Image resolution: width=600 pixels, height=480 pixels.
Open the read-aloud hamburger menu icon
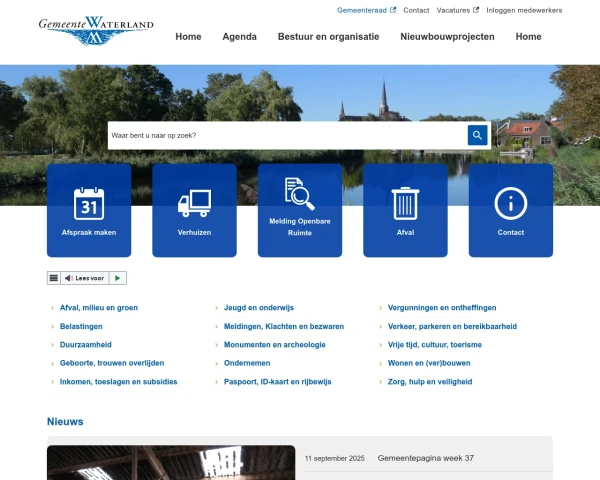click(x=54, y=278)
